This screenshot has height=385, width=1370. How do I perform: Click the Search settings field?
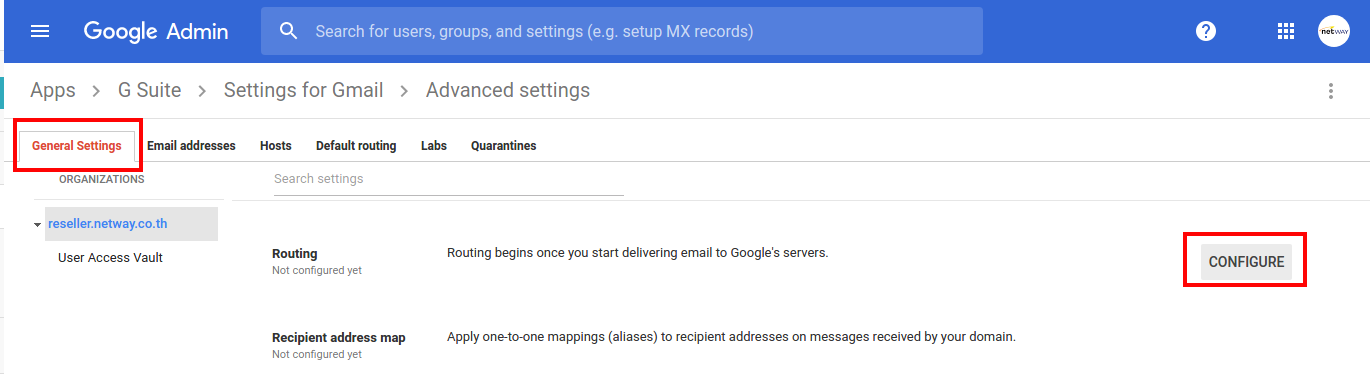click(x=449, y=179)
